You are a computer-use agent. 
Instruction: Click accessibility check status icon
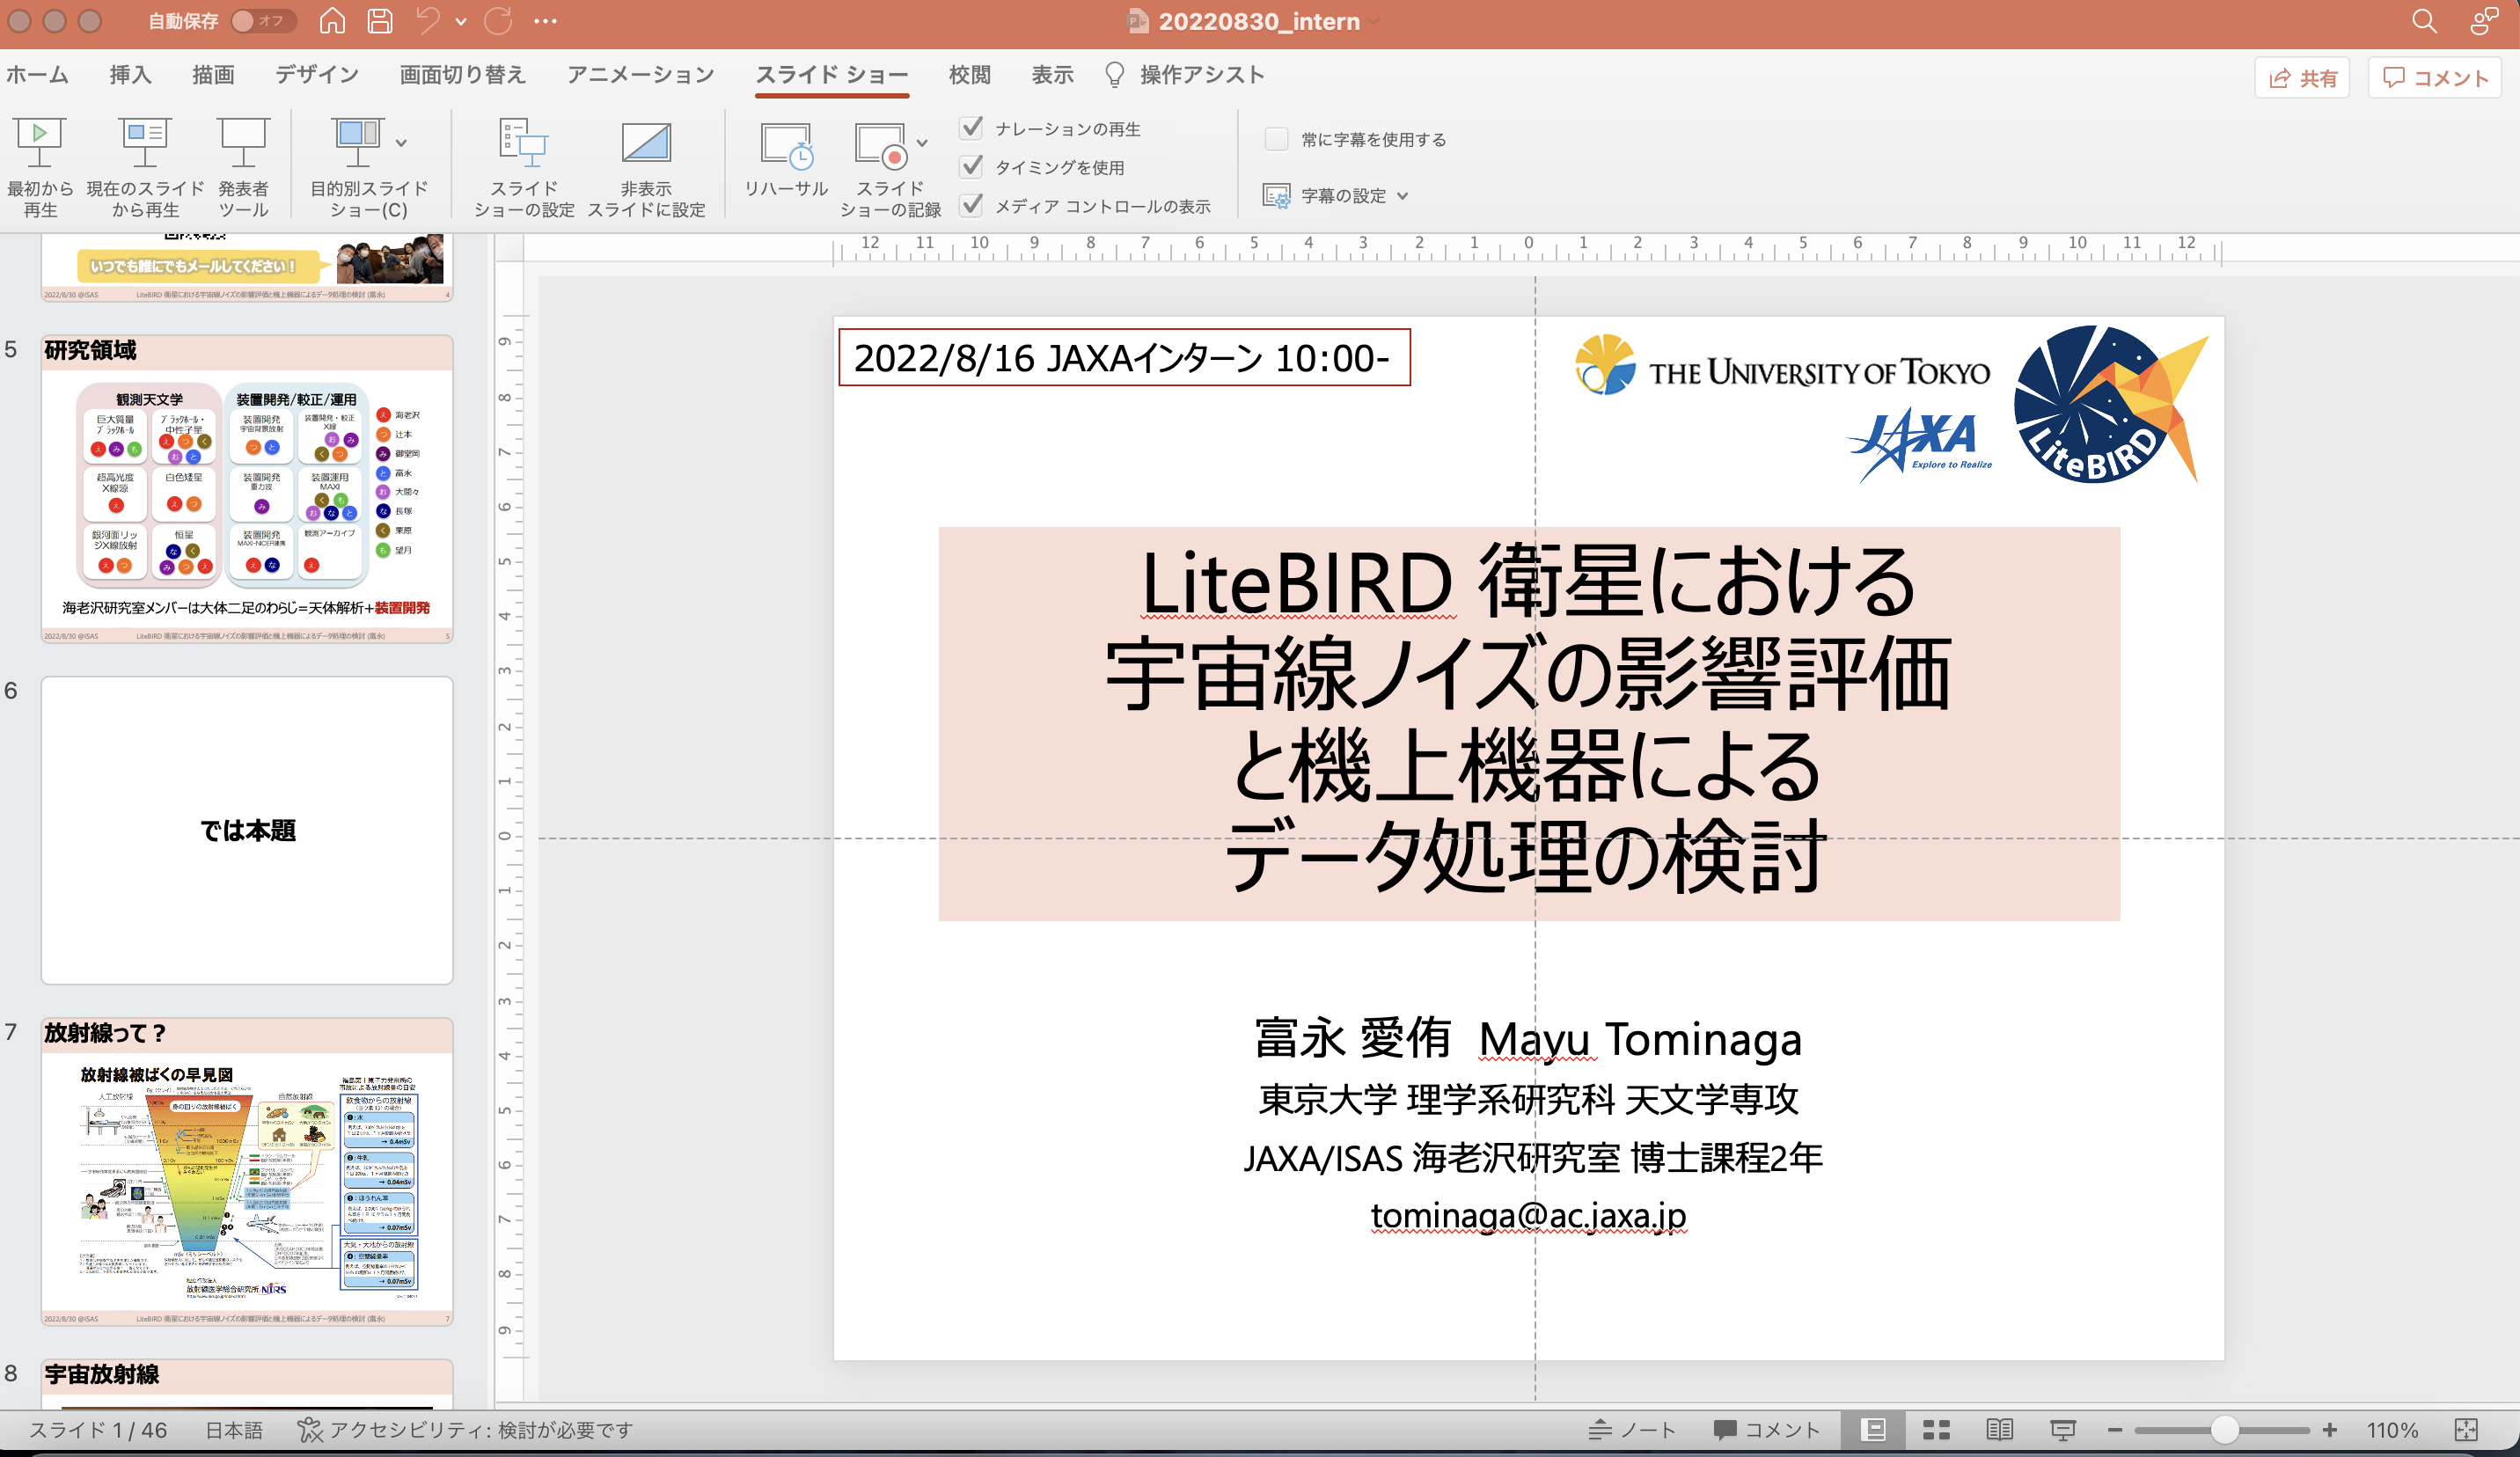310,1430
